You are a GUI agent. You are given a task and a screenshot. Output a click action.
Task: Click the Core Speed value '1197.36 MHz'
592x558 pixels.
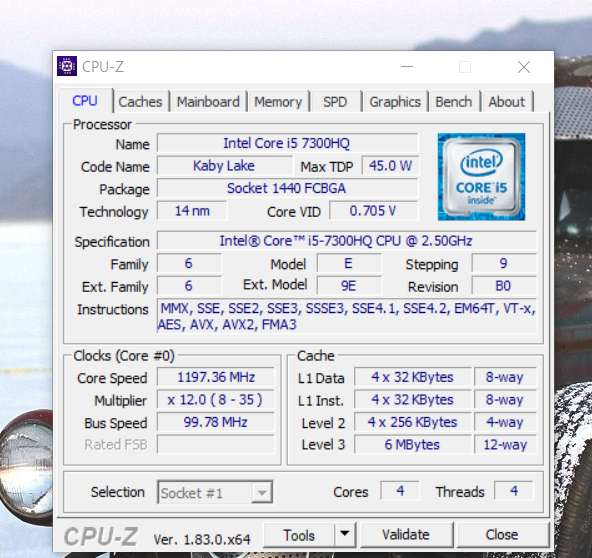[216, 377]
